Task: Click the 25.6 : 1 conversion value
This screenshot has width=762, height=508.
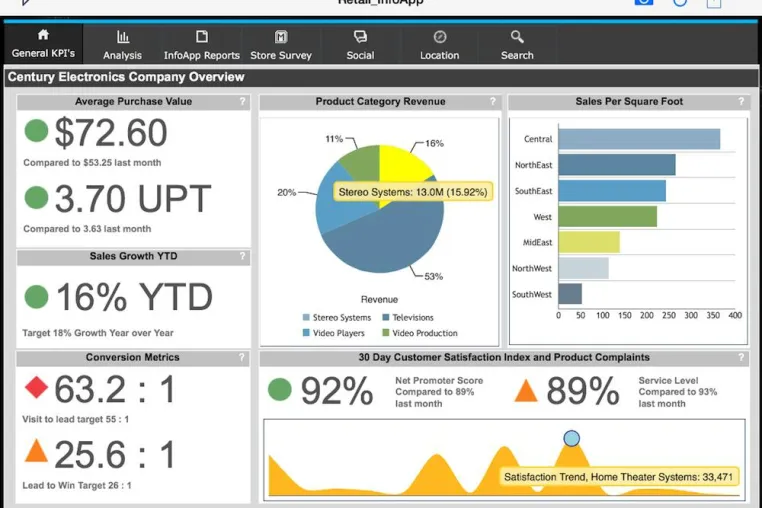Action: 114,455
